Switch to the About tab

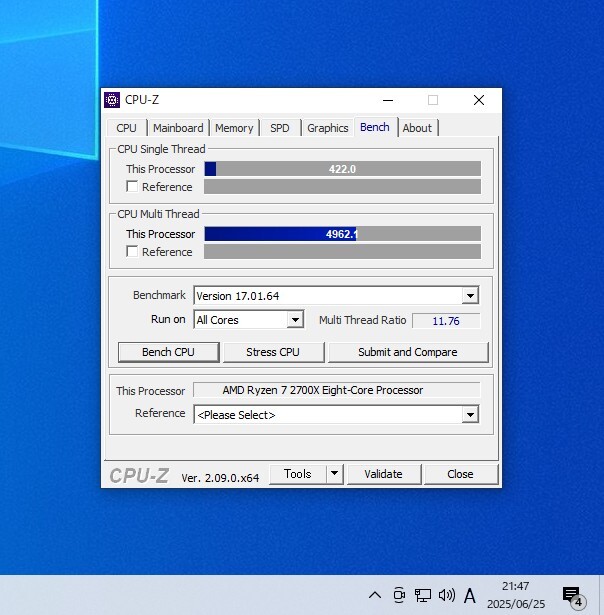417,128
